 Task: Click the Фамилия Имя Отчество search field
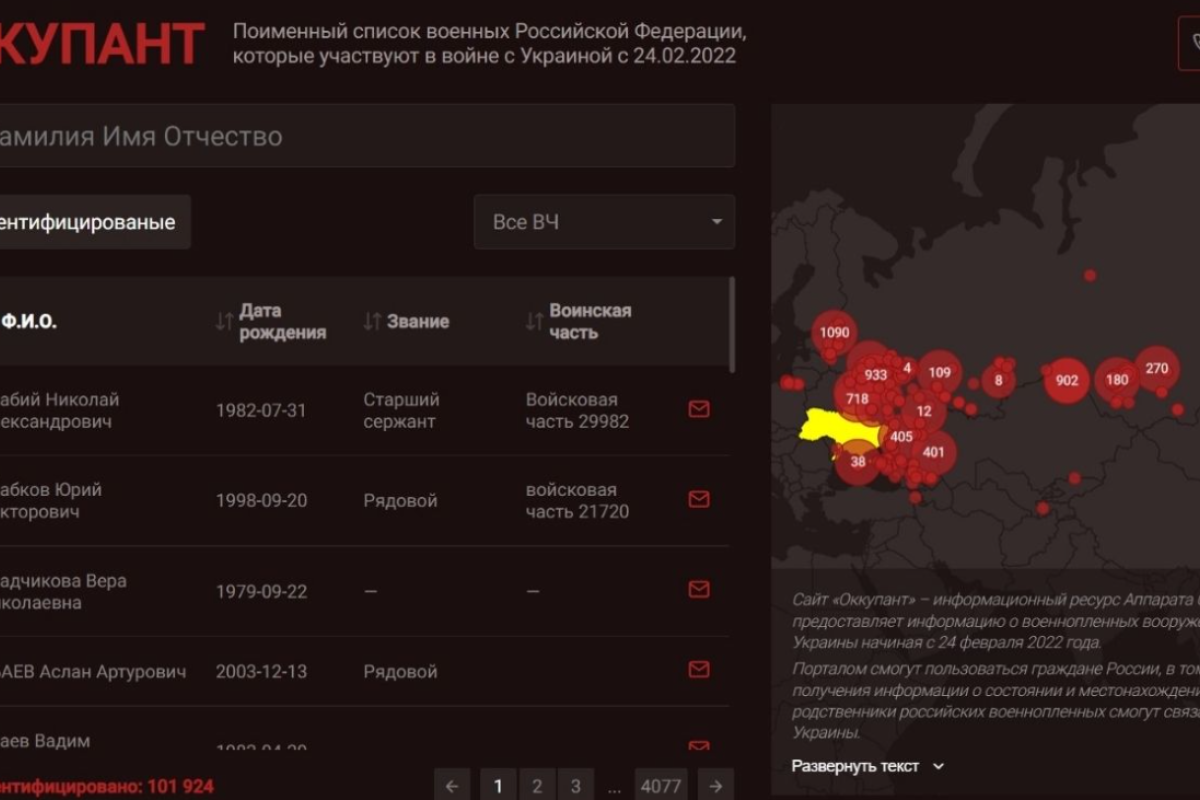[x=360, y=136]
